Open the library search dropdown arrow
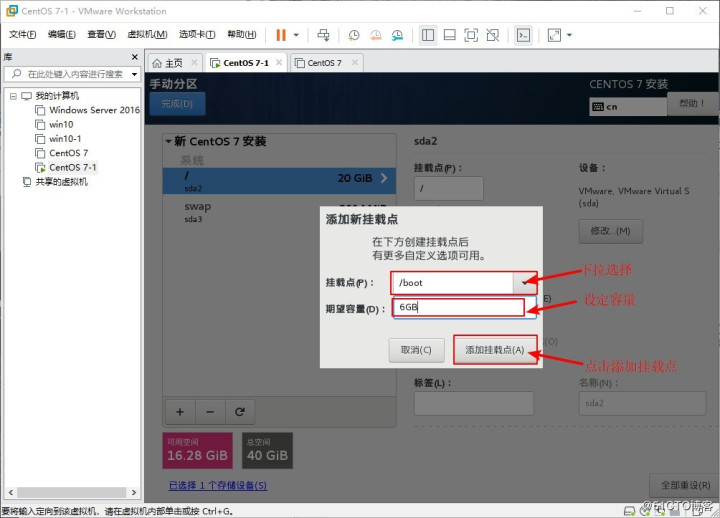The height and width of the screenshot is (518, 720). (x=134, y=74)
